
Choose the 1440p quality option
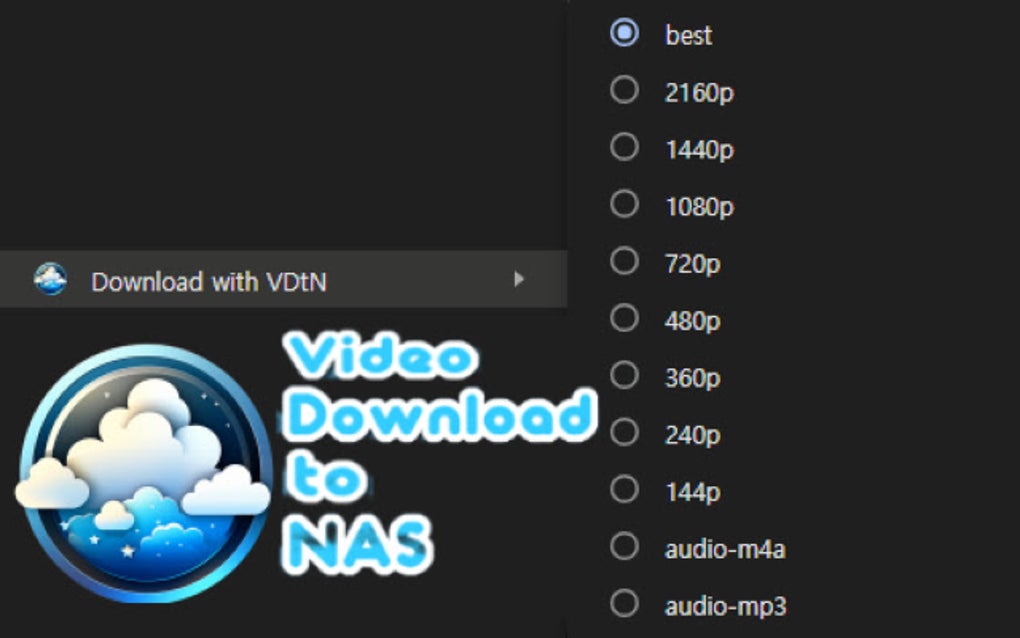(x=624, y=148)
